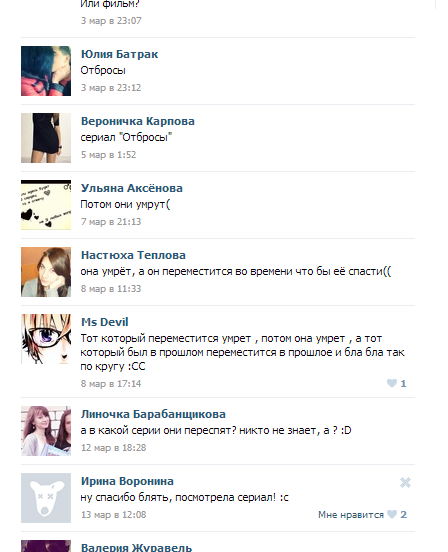Click Юлия Батрак's avatar photo
Image resolution: width=448 pixels, height=552 pixels.
(46, 71)
